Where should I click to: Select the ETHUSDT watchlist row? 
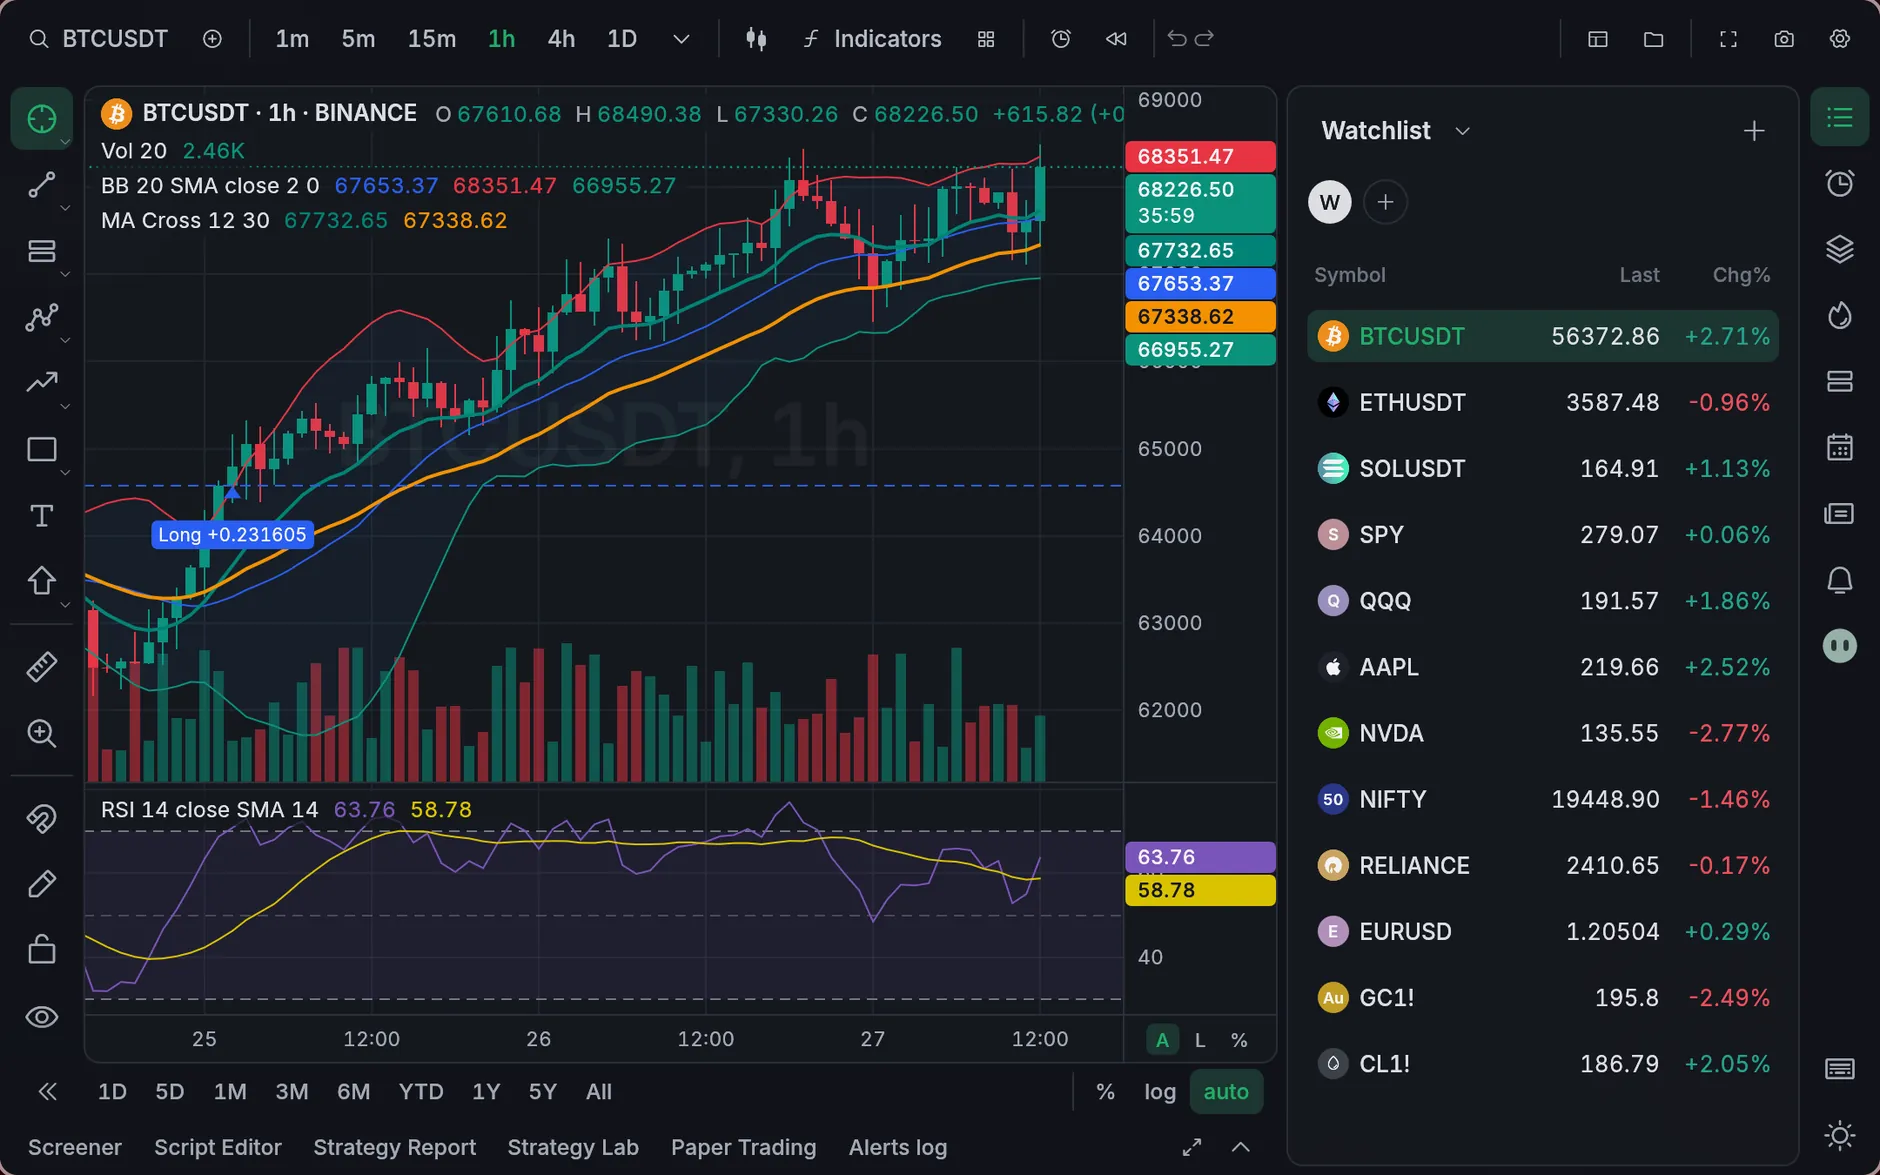pyautogui.click(x=1543, y=402)
